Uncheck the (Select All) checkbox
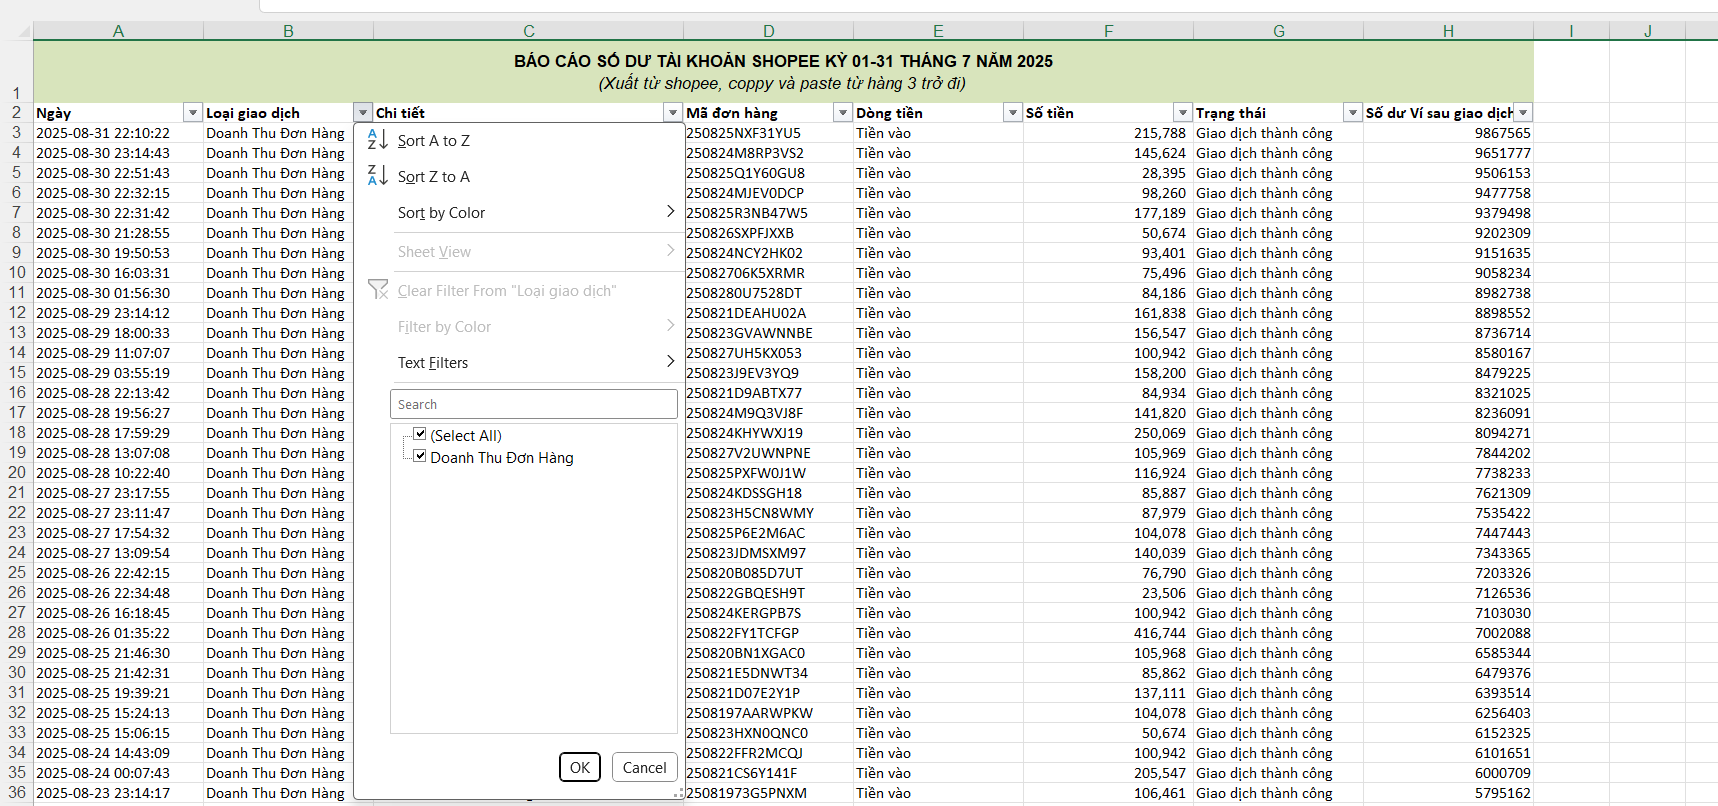 [420, 434]
